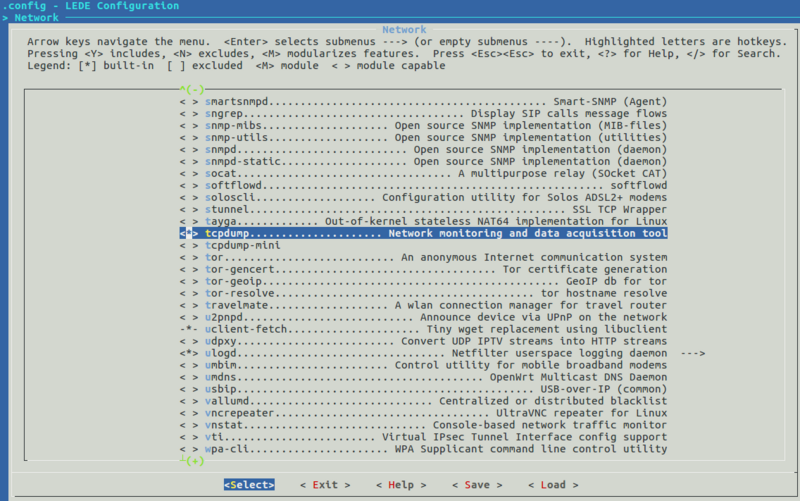
Task: Toggle the tcpdump-mini package selection marker
Action: point(189,245)
